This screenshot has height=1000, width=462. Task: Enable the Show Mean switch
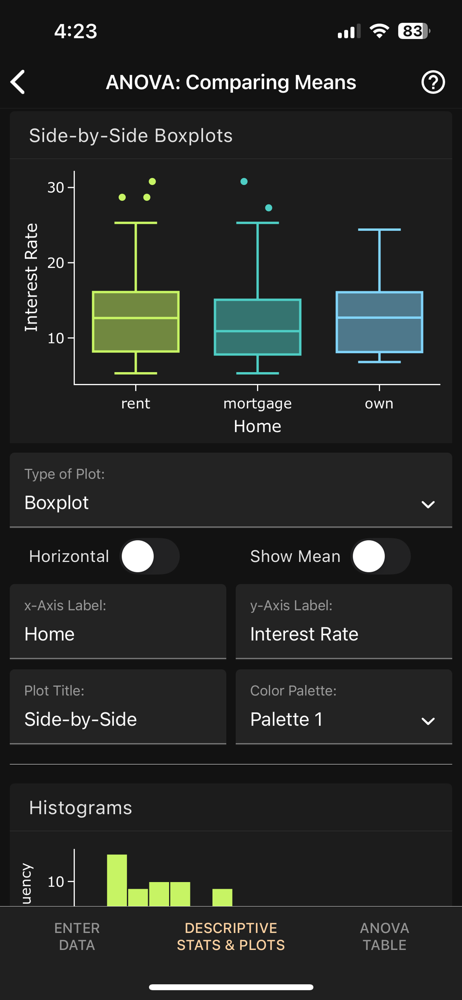point(380,556)
